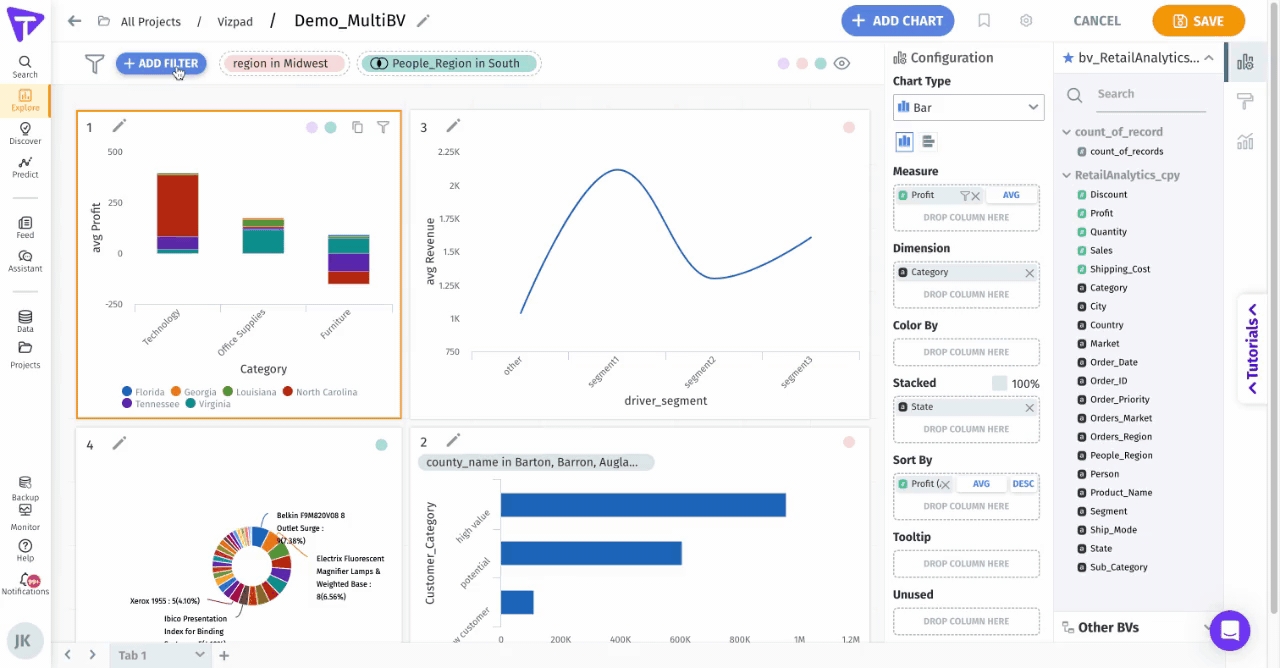Click the filter icon on chart 1
Screen dimensions: 1280x668
pos(383,127)
